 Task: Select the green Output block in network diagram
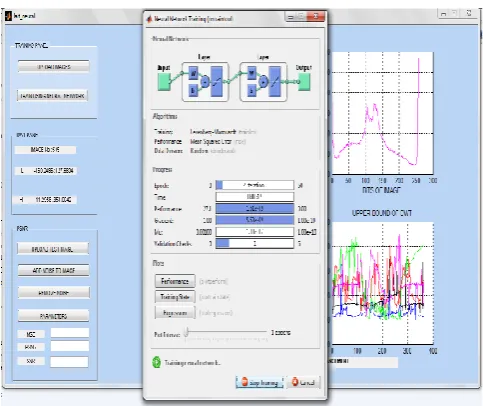304,82
